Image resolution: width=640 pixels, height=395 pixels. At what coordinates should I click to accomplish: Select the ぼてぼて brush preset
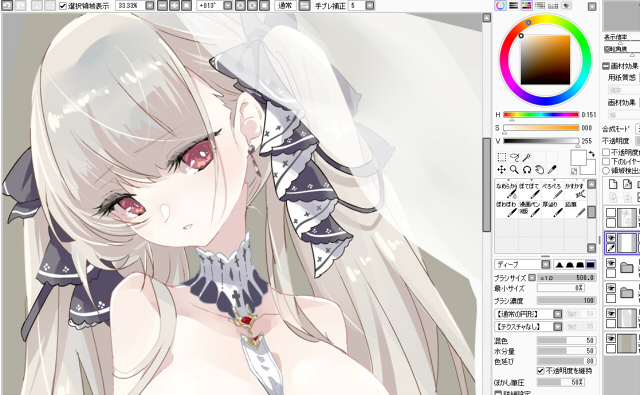coord(529,190)
